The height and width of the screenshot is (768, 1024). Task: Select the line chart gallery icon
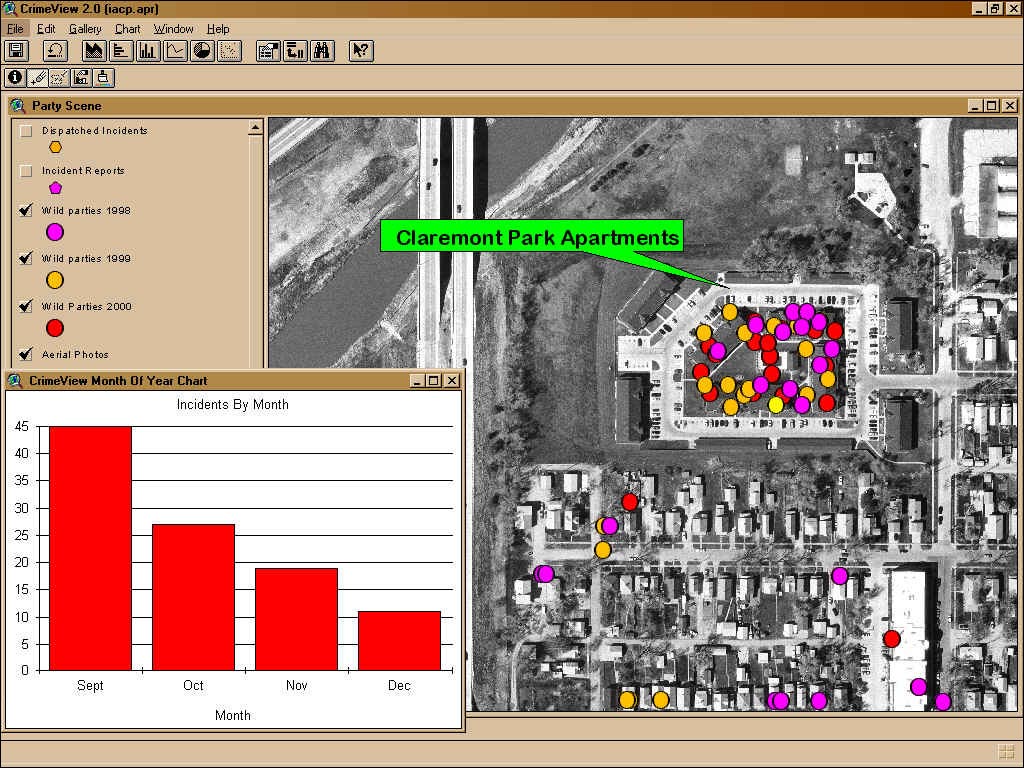(x=175, y=51)
